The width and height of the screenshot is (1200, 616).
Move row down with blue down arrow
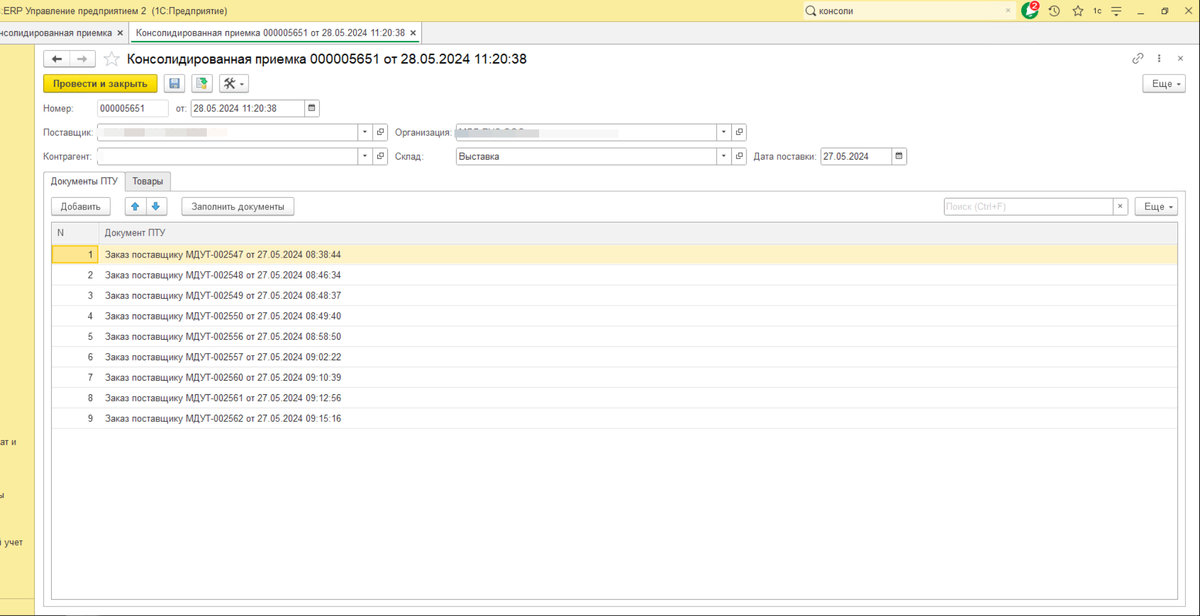[x=156, y=206]
